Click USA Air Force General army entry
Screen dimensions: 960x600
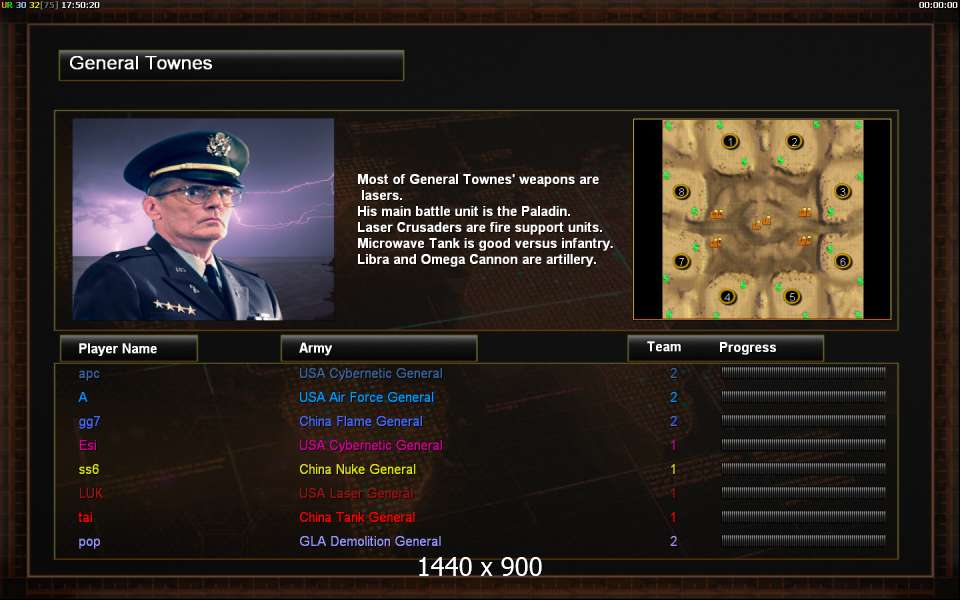(366, 397)
